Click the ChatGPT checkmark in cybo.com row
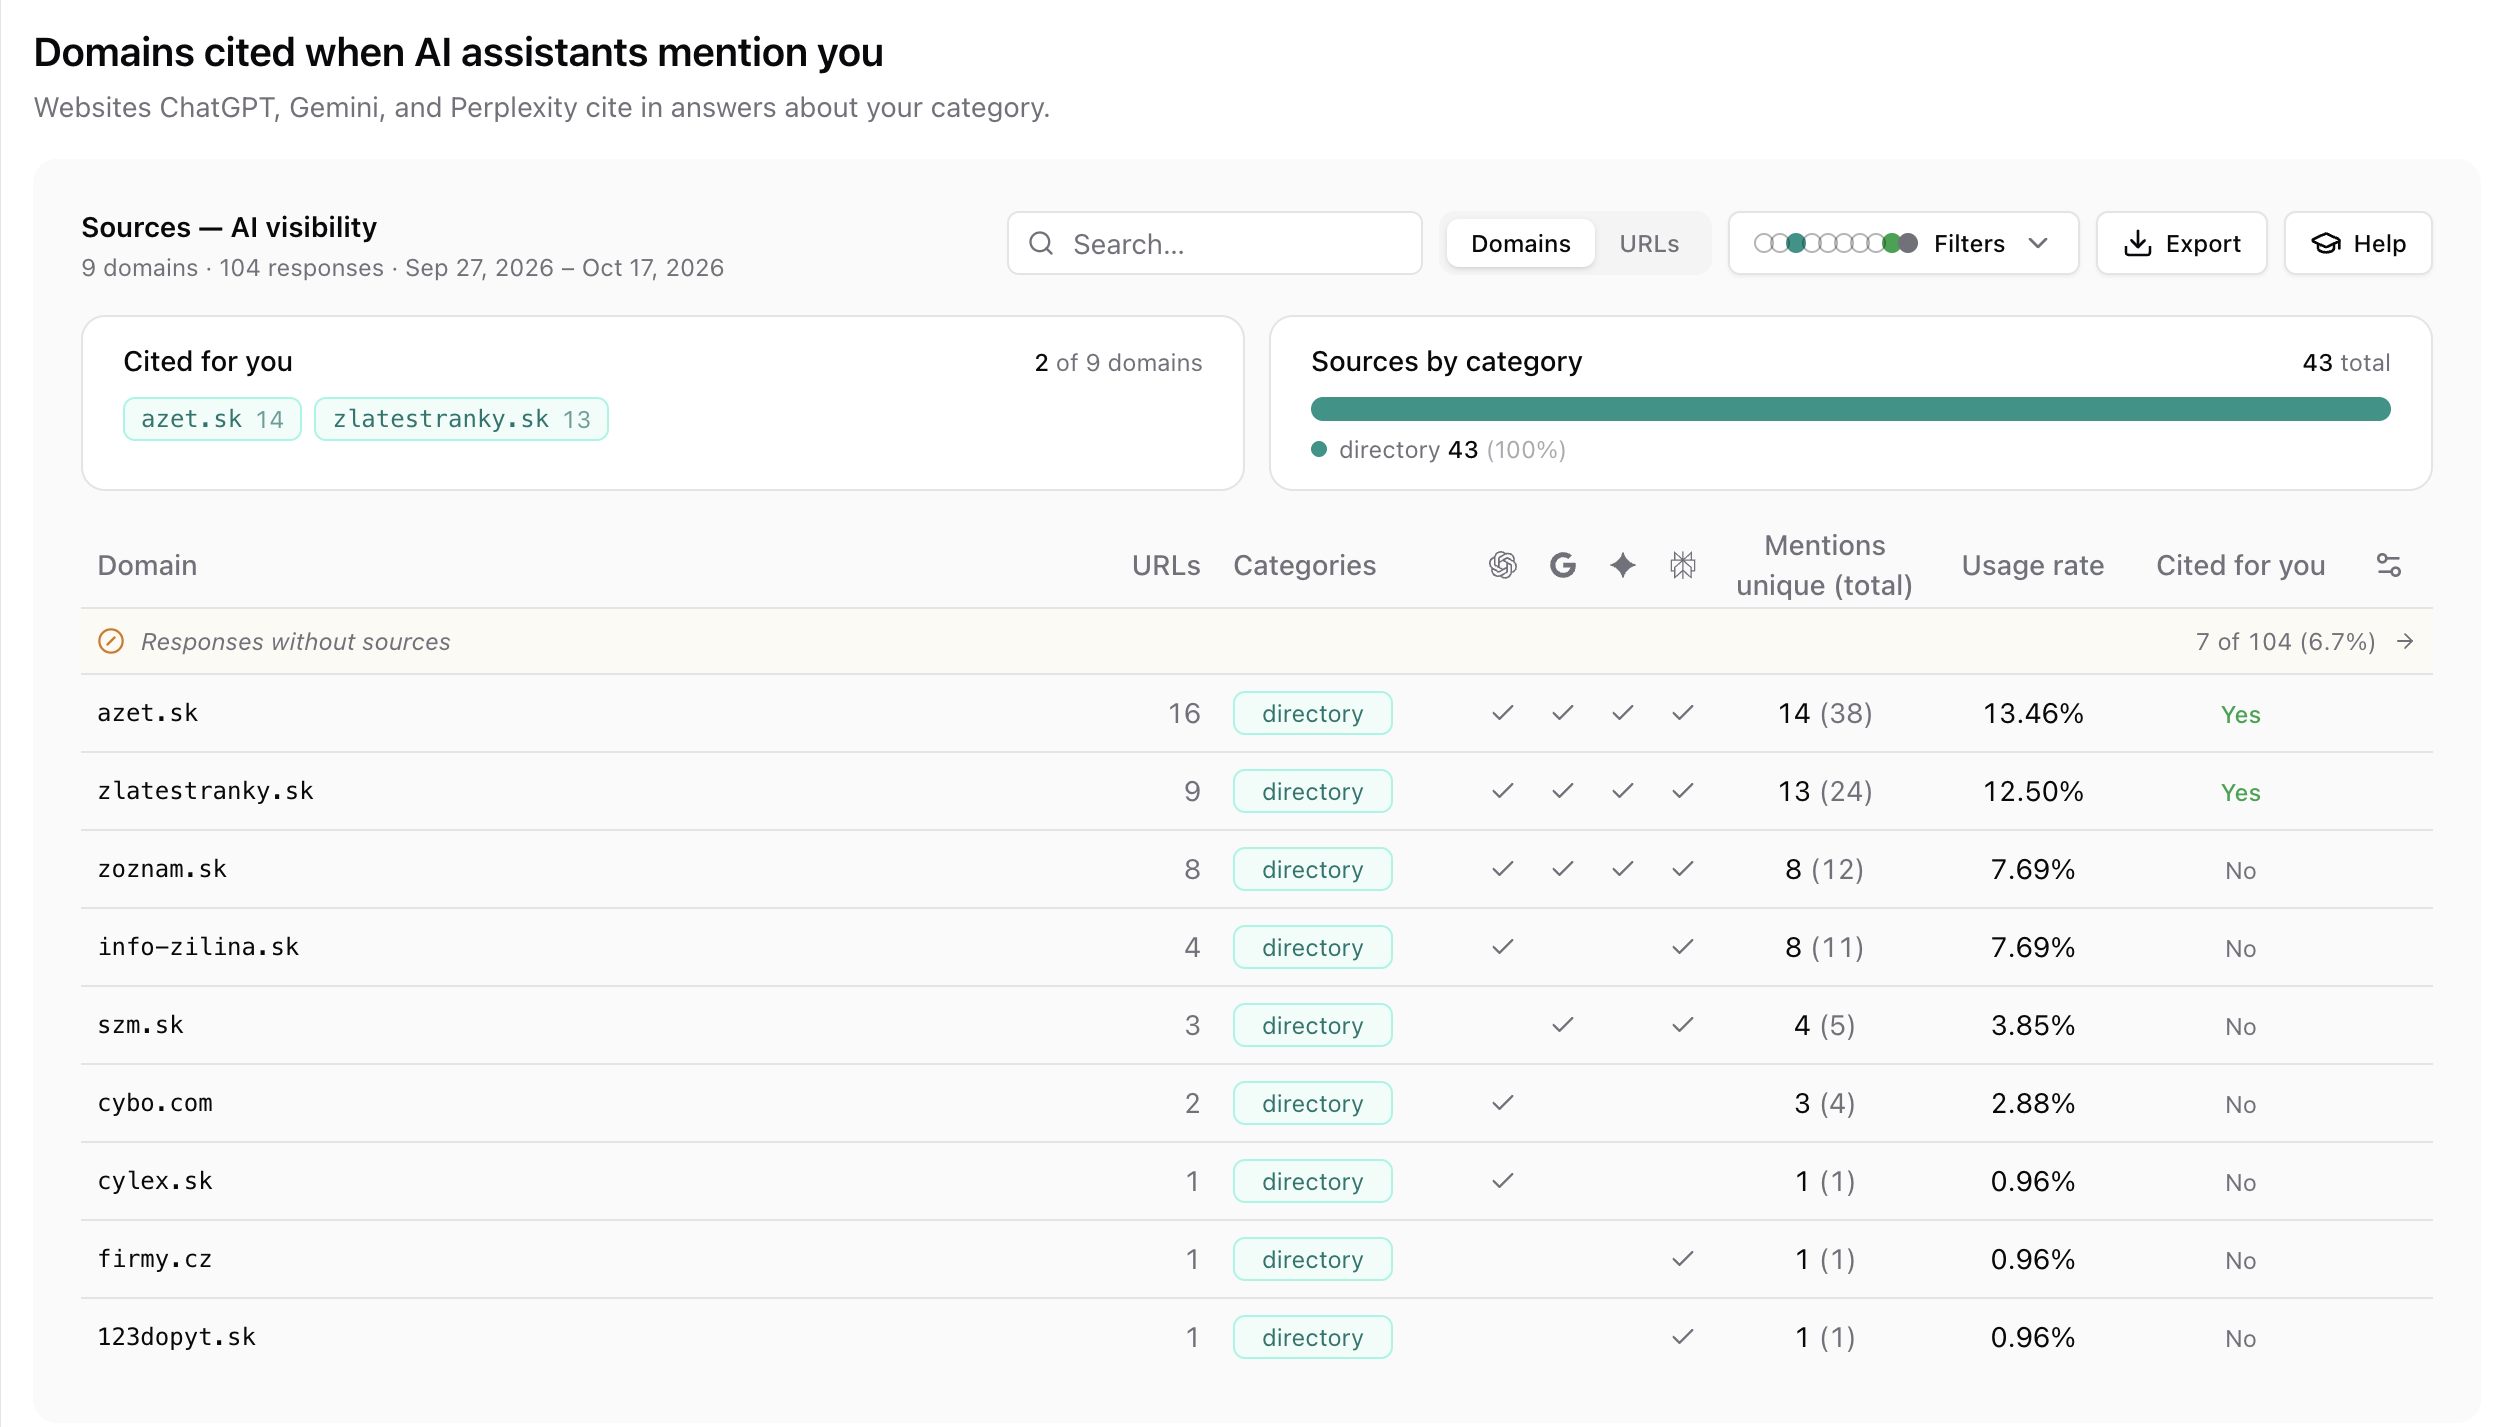The height and width of the screenshot is (1427, 2494). click(1502, 1102)
